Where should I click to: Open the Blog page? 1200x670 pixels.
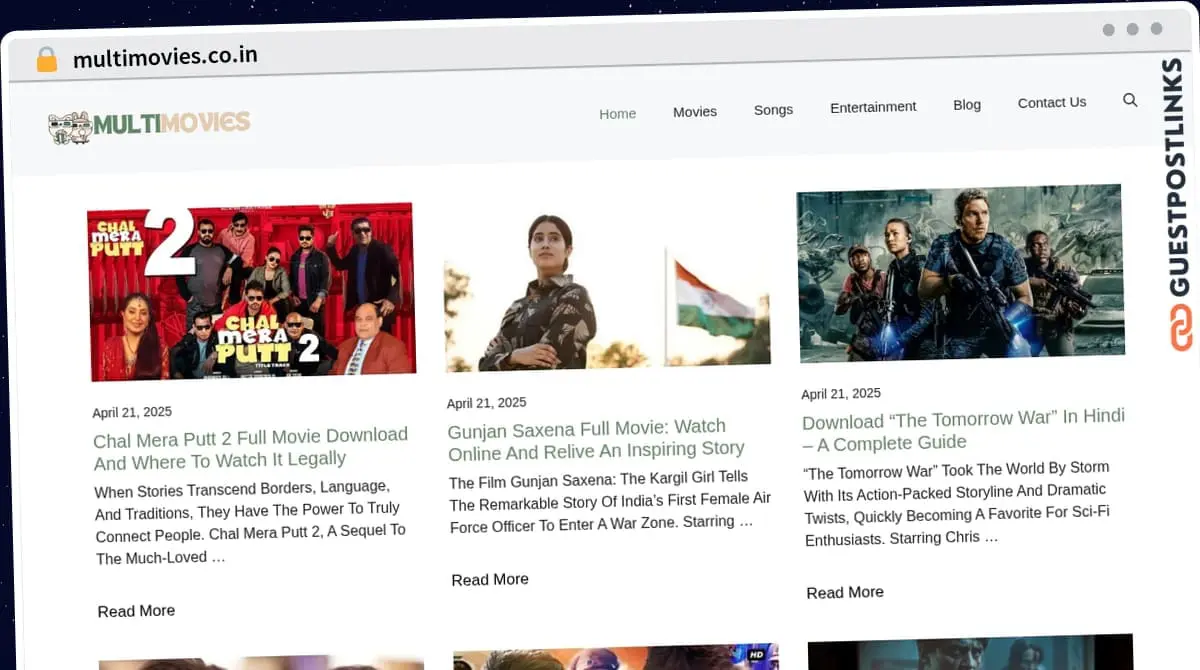[967, 104]
